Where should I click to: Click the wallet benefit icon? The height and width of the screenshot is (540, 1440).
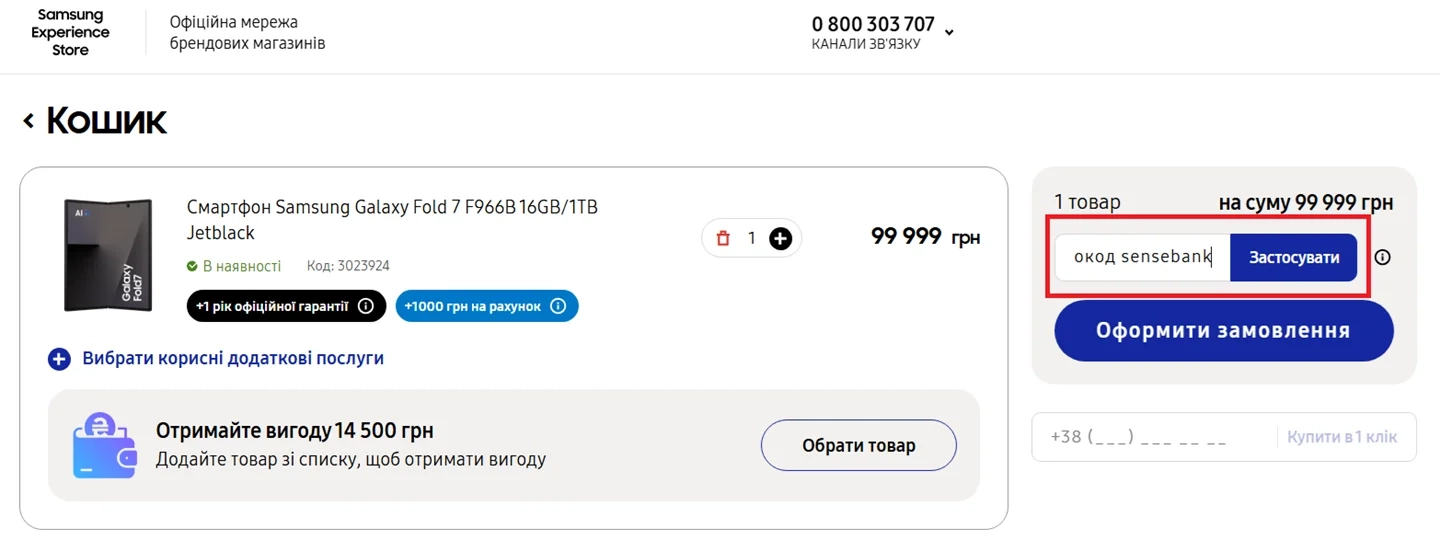point(104,445)
